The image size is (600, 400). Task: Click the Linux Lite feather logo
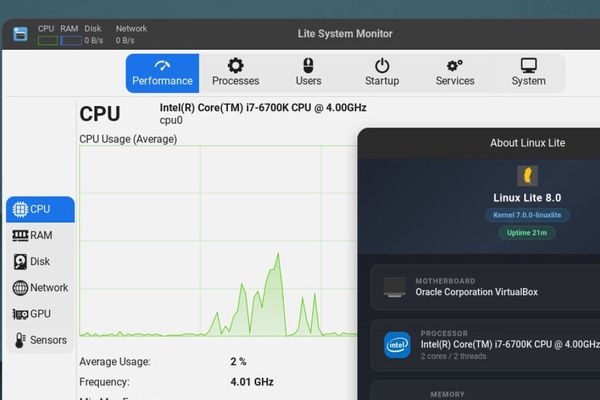click(527, 176)
